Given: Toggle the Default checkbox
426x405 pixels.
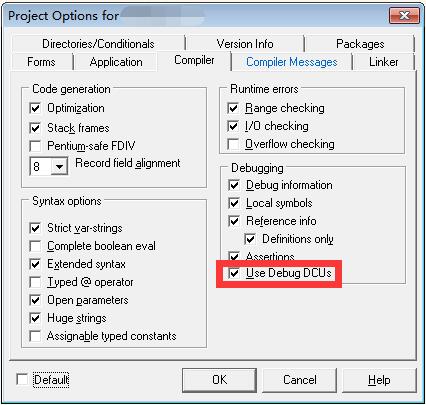Looking at the screenshot, I should (22, 379).
